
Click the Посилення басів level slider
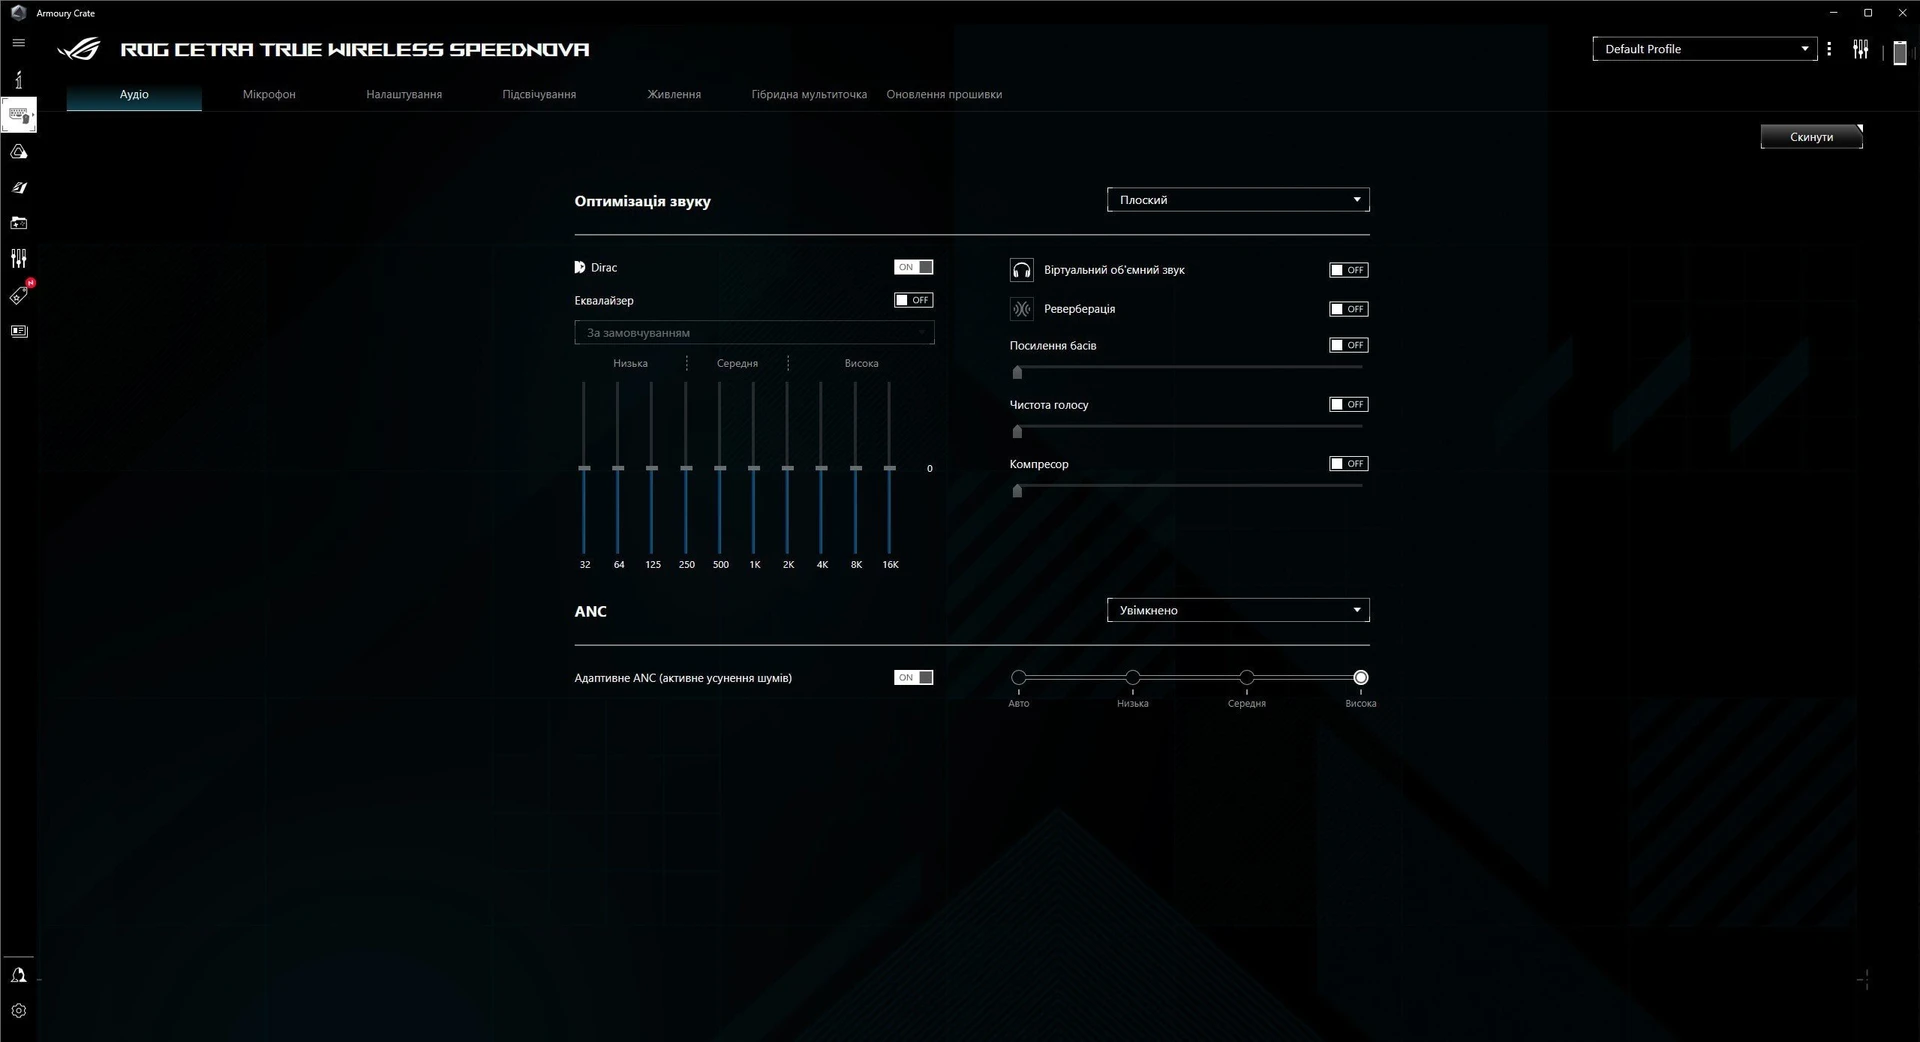[1187, 371]
